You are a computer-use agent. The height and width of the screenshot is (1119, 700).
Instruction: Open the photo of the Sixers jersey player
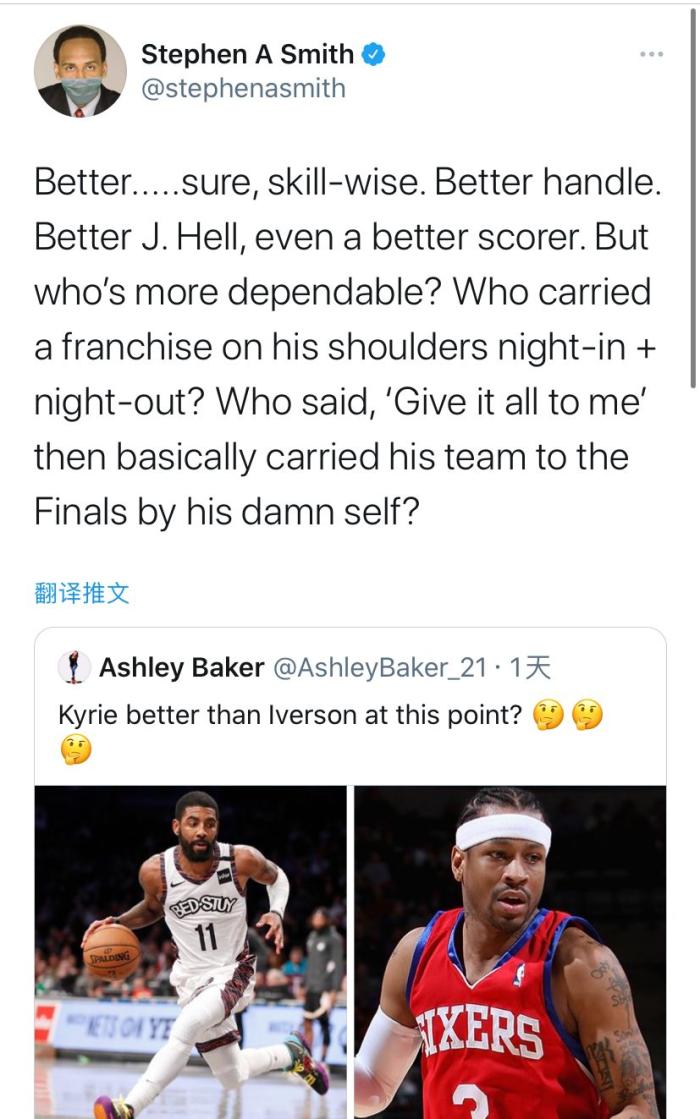click(x=510, y=951)
